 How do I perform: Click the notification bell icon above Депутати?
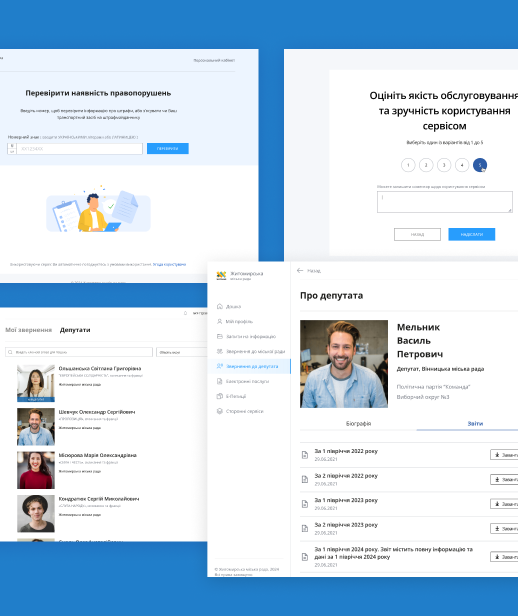click(x=185, y=313)
